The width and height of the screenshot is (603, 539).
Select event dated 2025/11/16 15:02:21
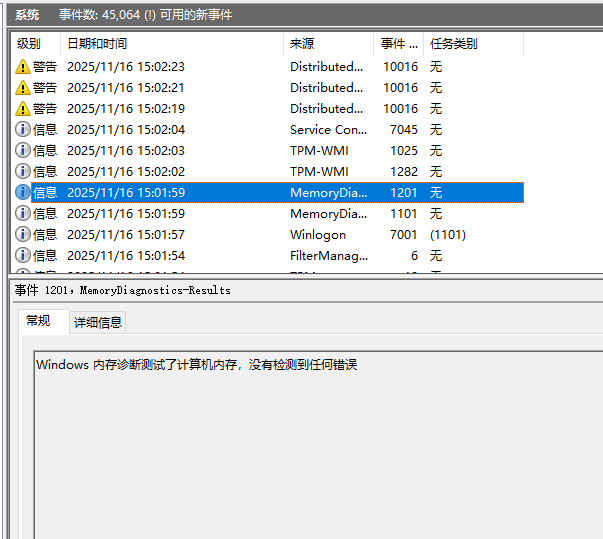pos(269,88)
